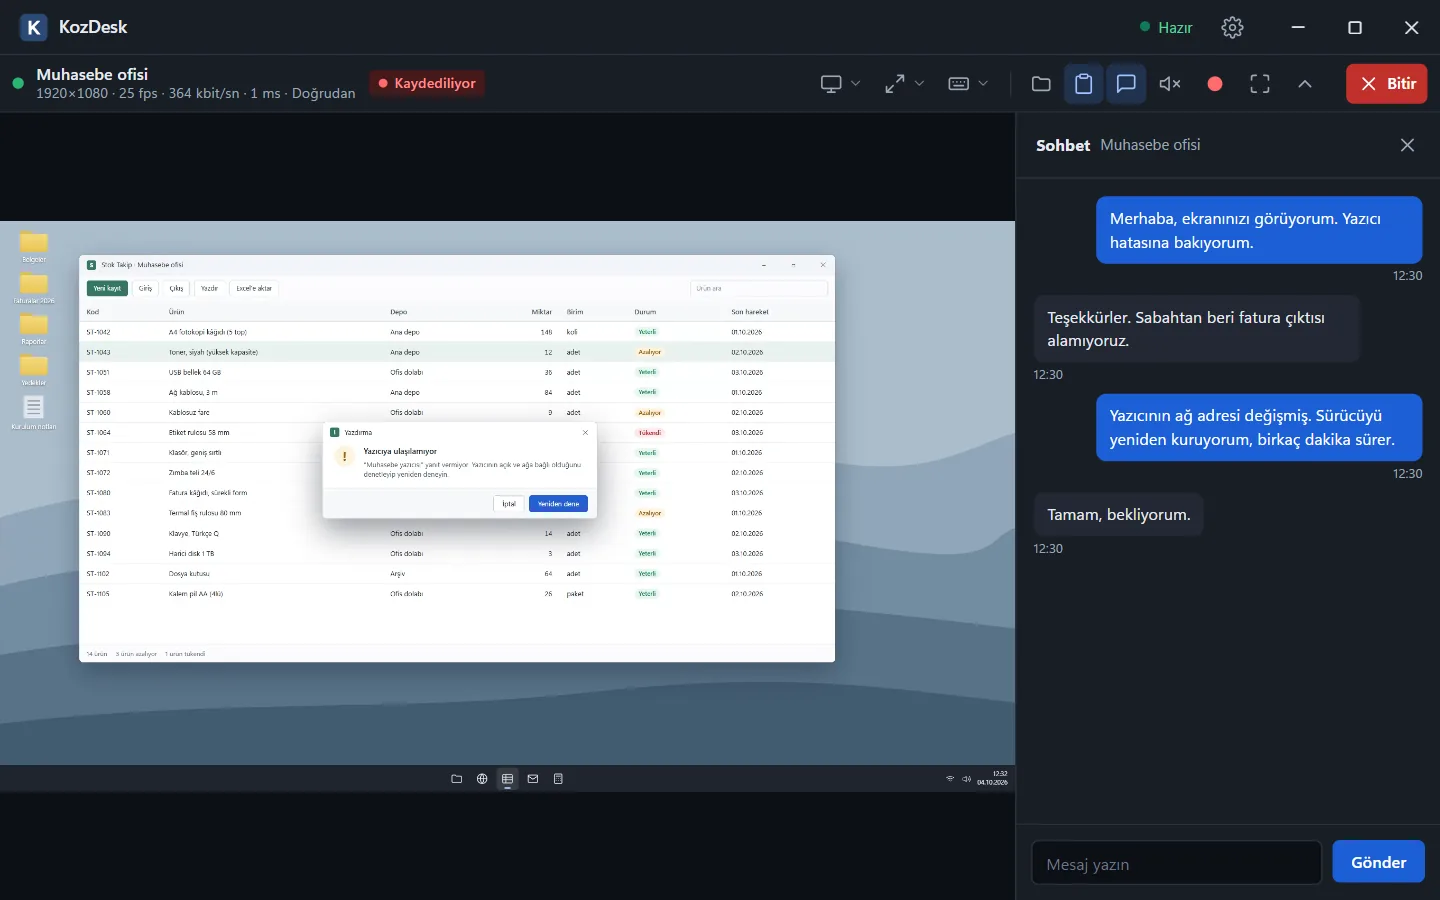Toggle clipboard sync icon
The image size is (1440, 900).
click(1083, 84)
